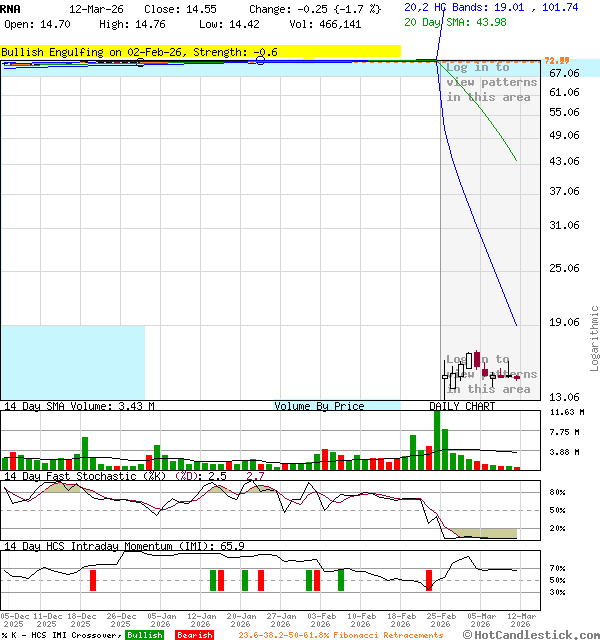This screenshot has width=600, height=640.
Task: Select the DAILY CHART label
Action: pyautogui.click(x=462, y=406)
